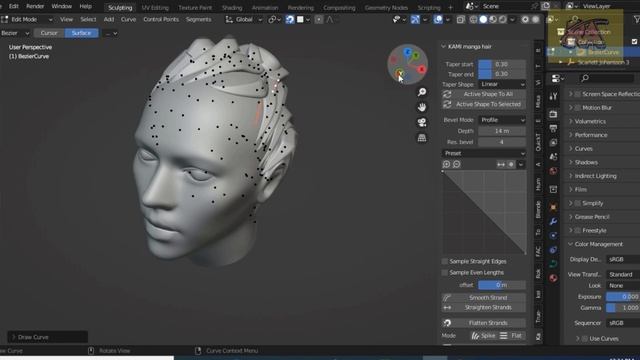Switch perspective/orthographic with grid icon

(422, 138)
